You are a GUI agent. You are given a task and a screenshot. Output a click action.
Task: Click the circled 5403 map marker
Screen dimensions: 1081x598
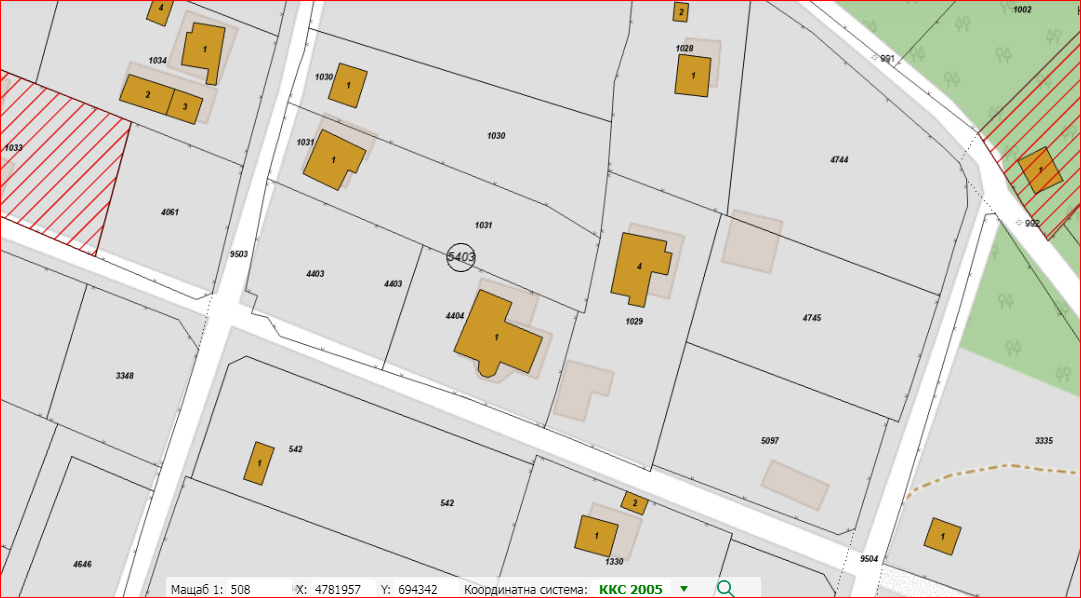tap(461, 257)
